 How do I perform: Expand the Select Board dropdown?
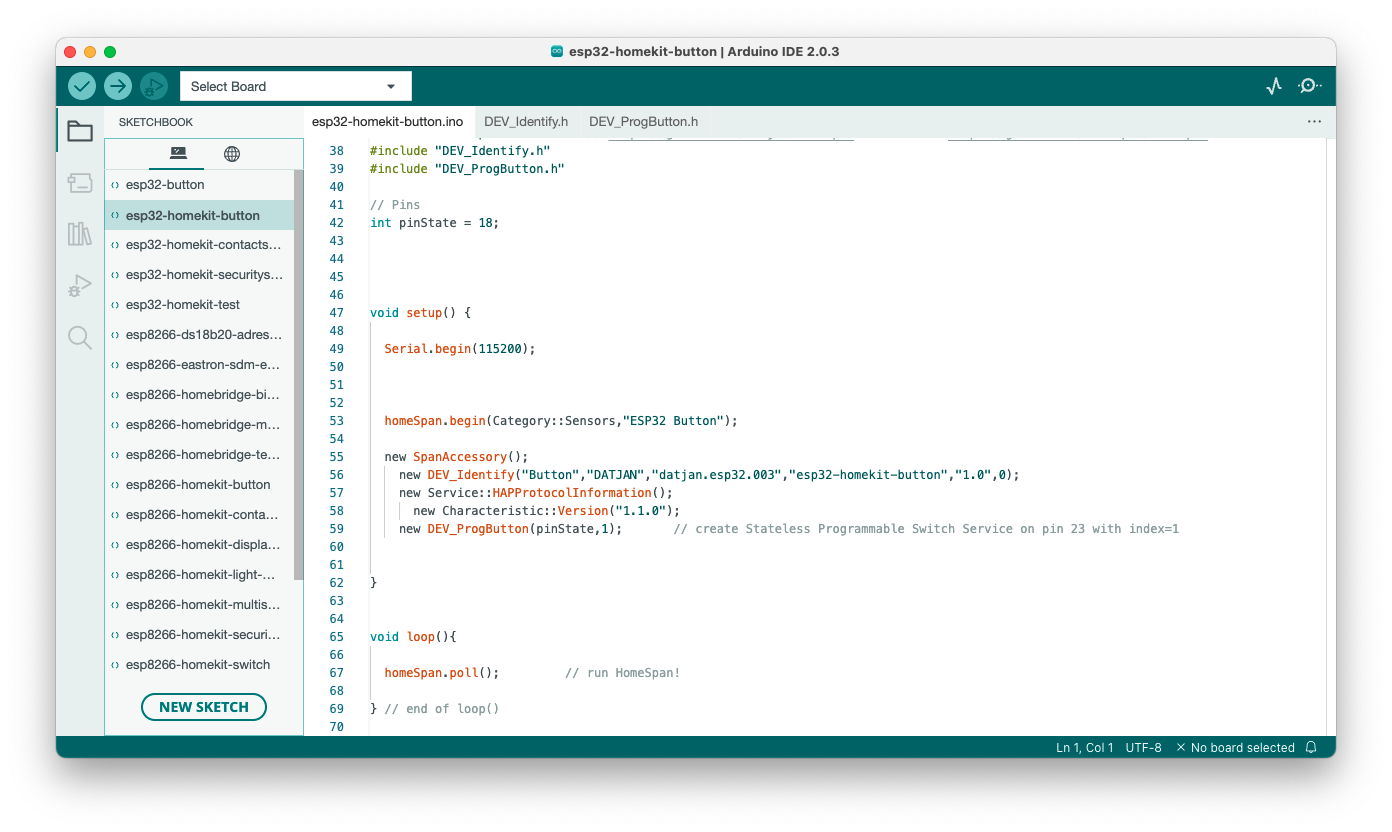(x=295, y=86)
